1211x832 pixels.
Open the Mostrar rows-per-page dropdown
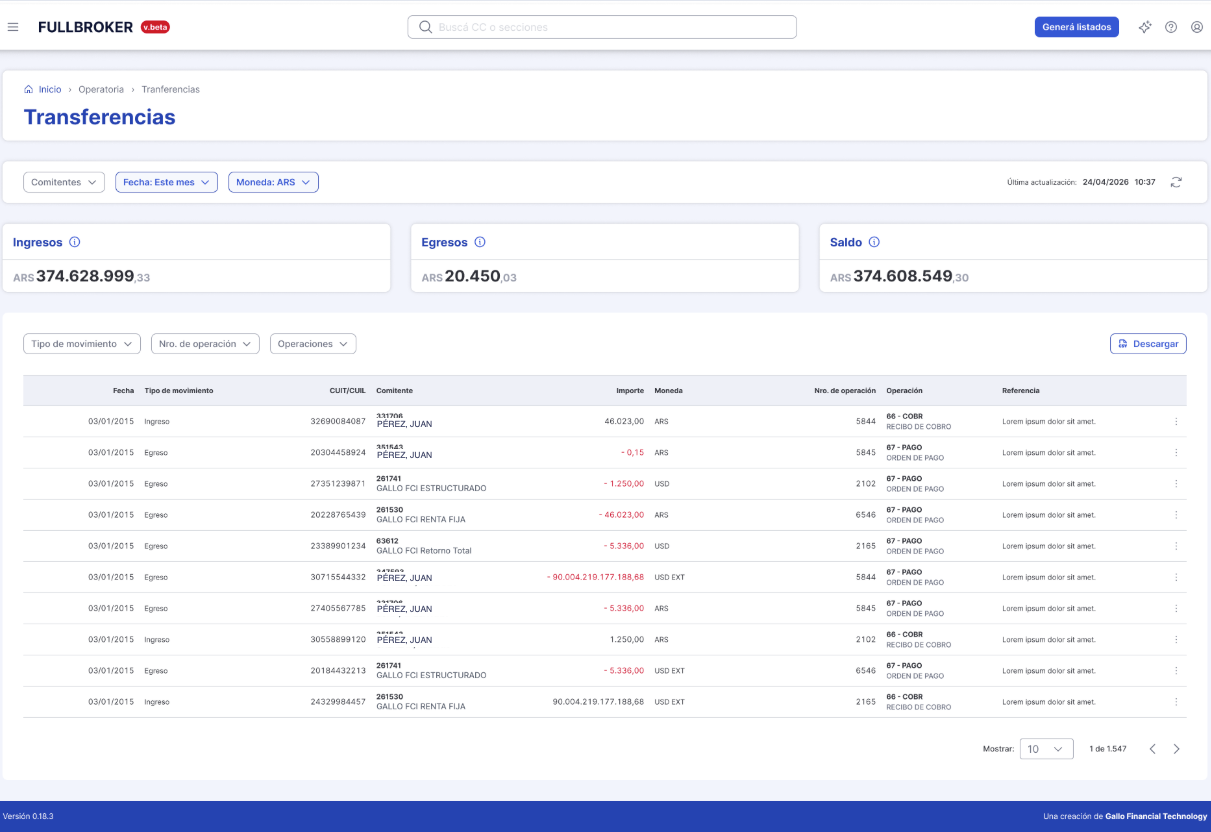point(1047,749)
